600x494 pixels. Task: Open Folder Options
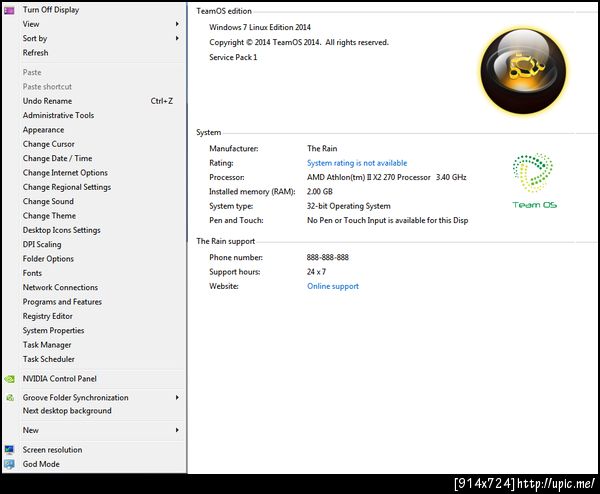48,259
